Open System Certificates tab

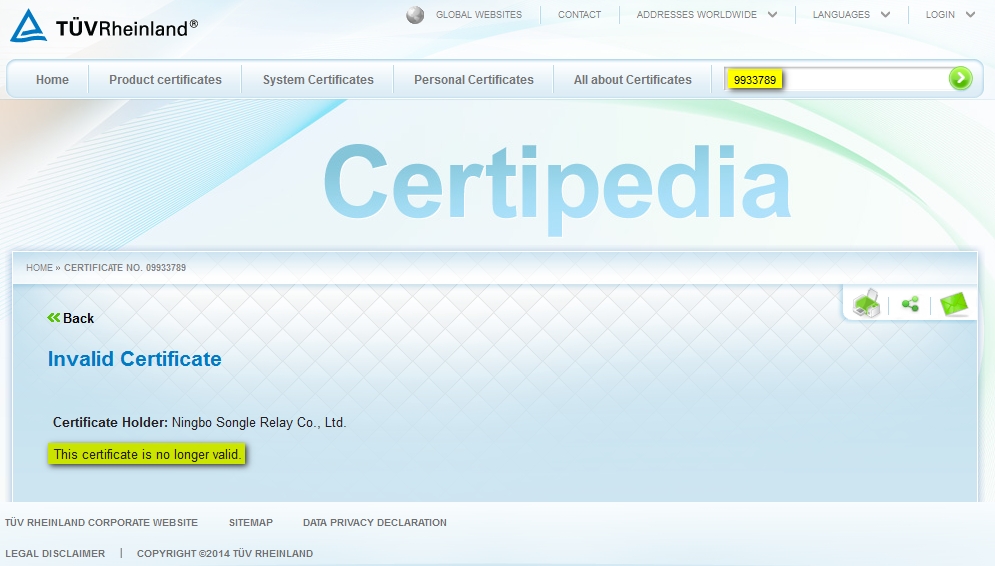click(x=318, y=80)
